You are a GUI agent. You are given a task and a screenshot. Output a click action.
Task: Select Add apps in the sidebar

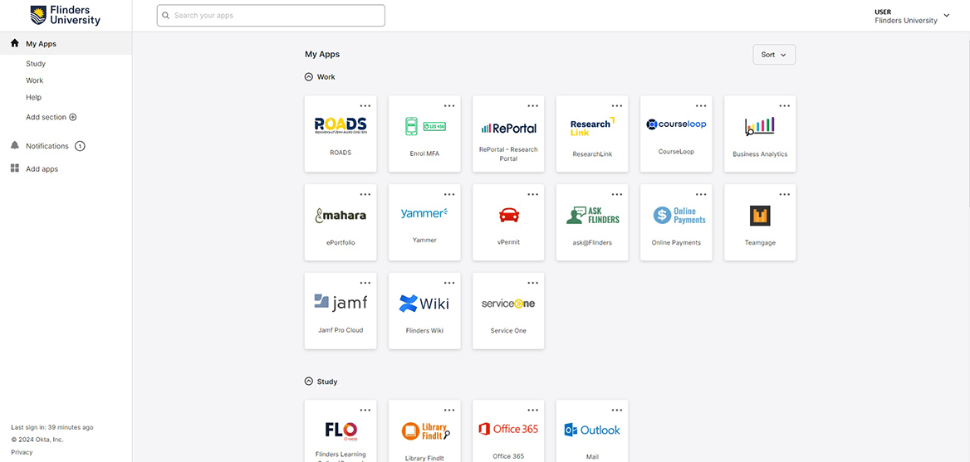pos(42,169)
